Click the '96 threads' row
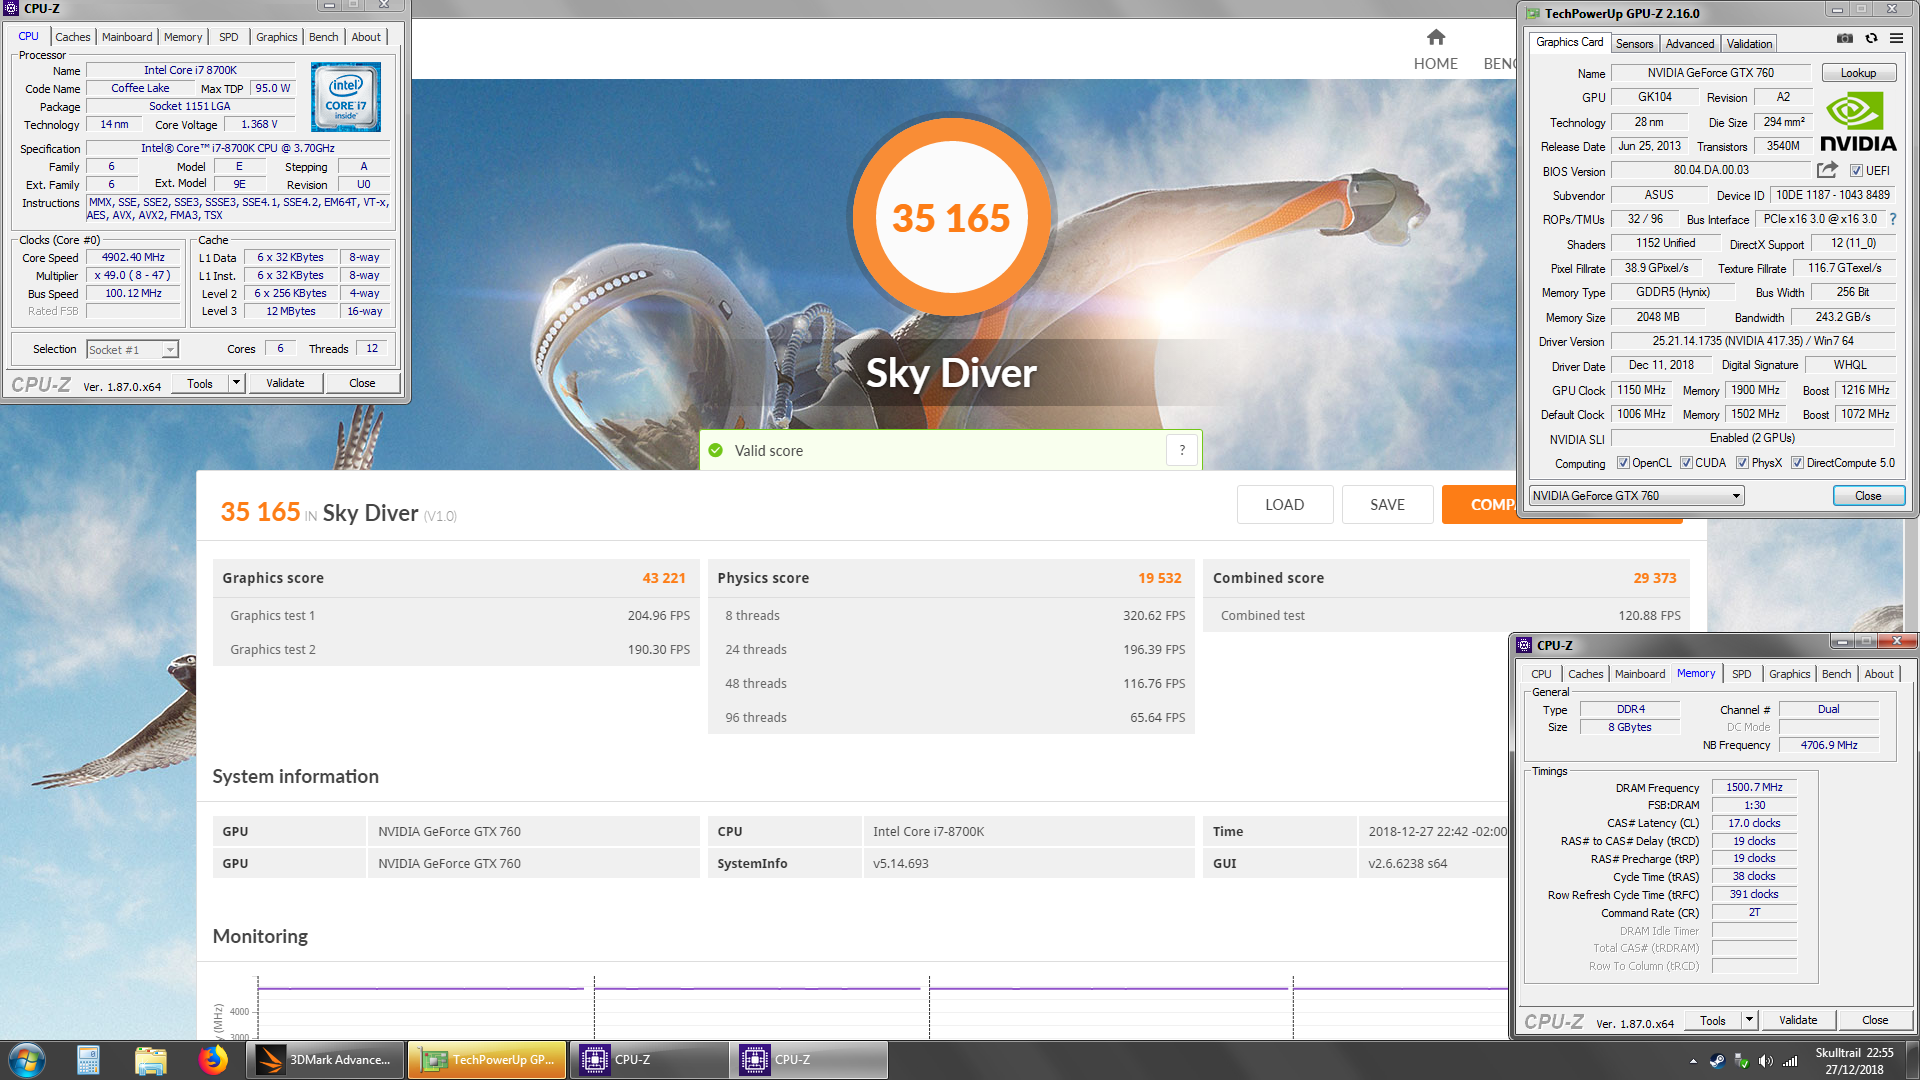Screen dimensions: 1920x1080 click(x=951, y=718)
